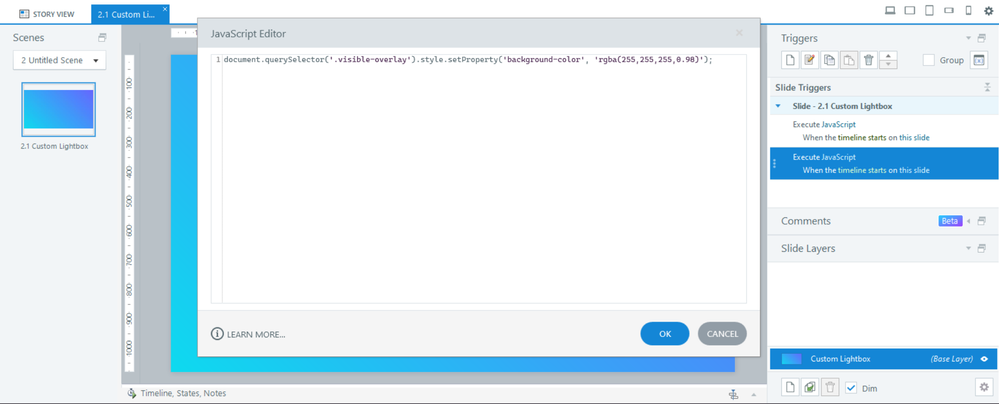Duplicate the selected slide layer

coord(810,387)
